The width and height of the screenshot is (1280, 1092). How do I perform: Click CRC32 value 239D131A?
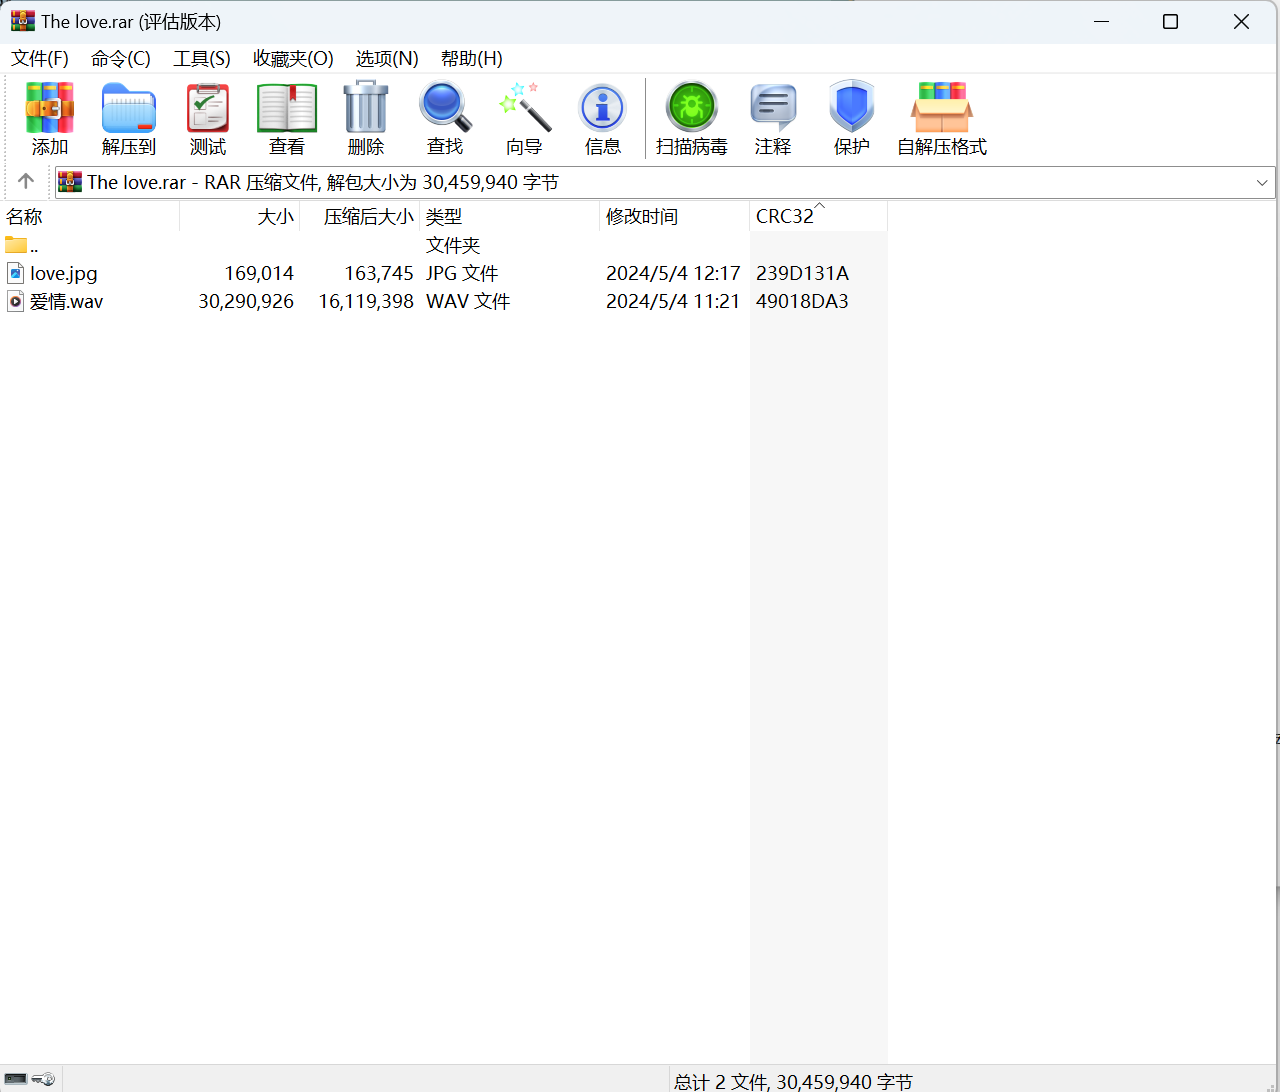pos(802,273)
